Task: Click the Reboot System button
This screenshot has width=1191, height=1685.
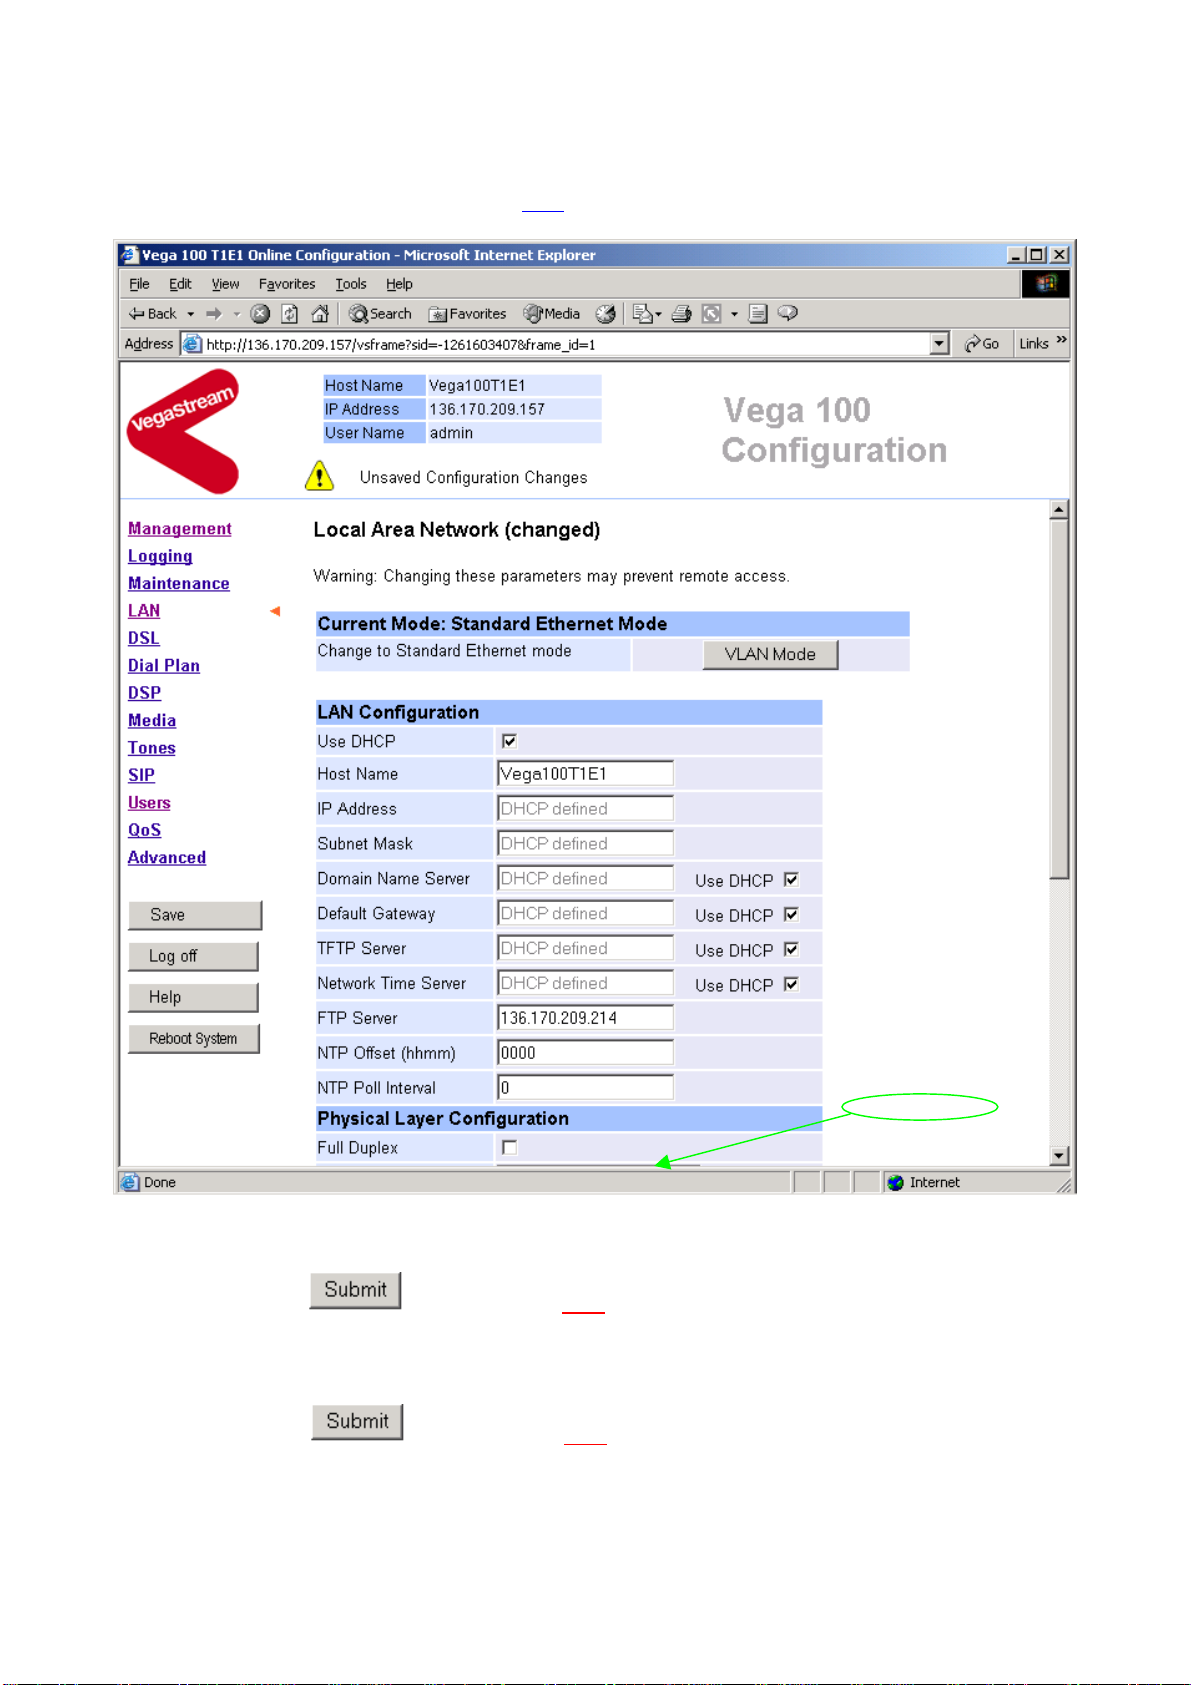Action: pyautogui.click(x=194, y=1038)
